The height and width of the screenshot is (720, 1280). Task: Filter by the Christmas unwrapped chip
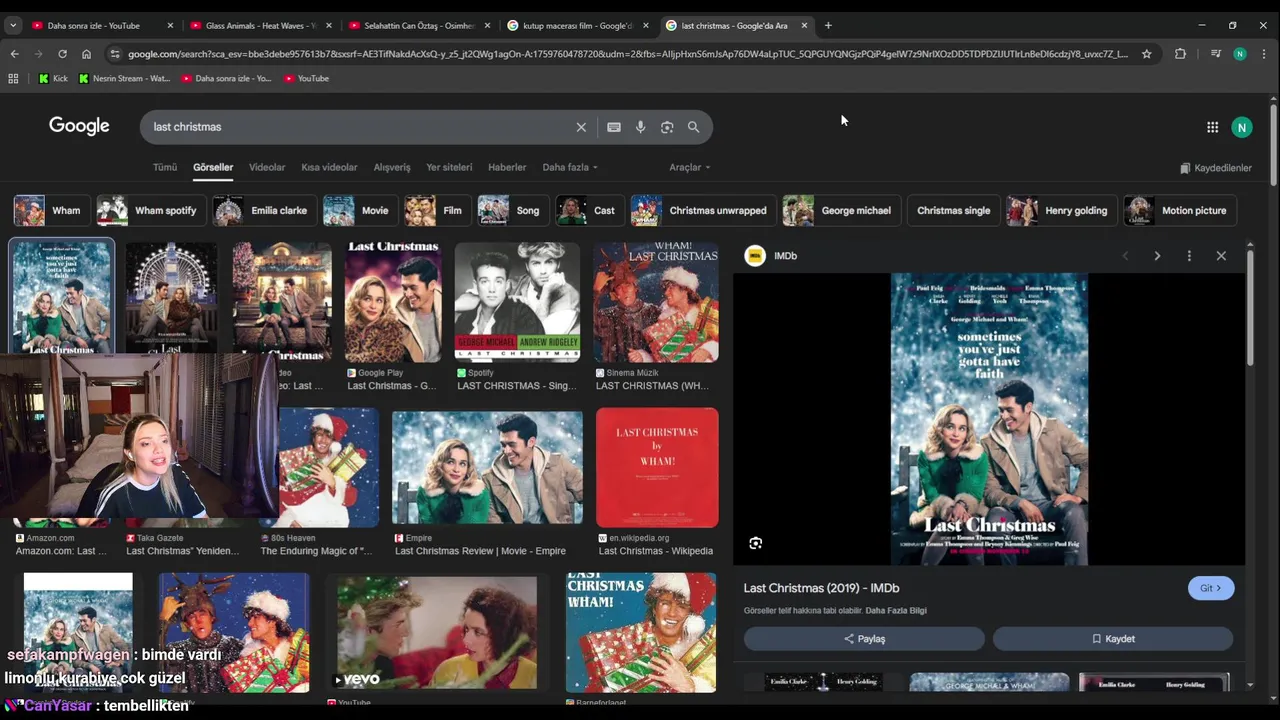pyautogui.click(x=704, y=211)
